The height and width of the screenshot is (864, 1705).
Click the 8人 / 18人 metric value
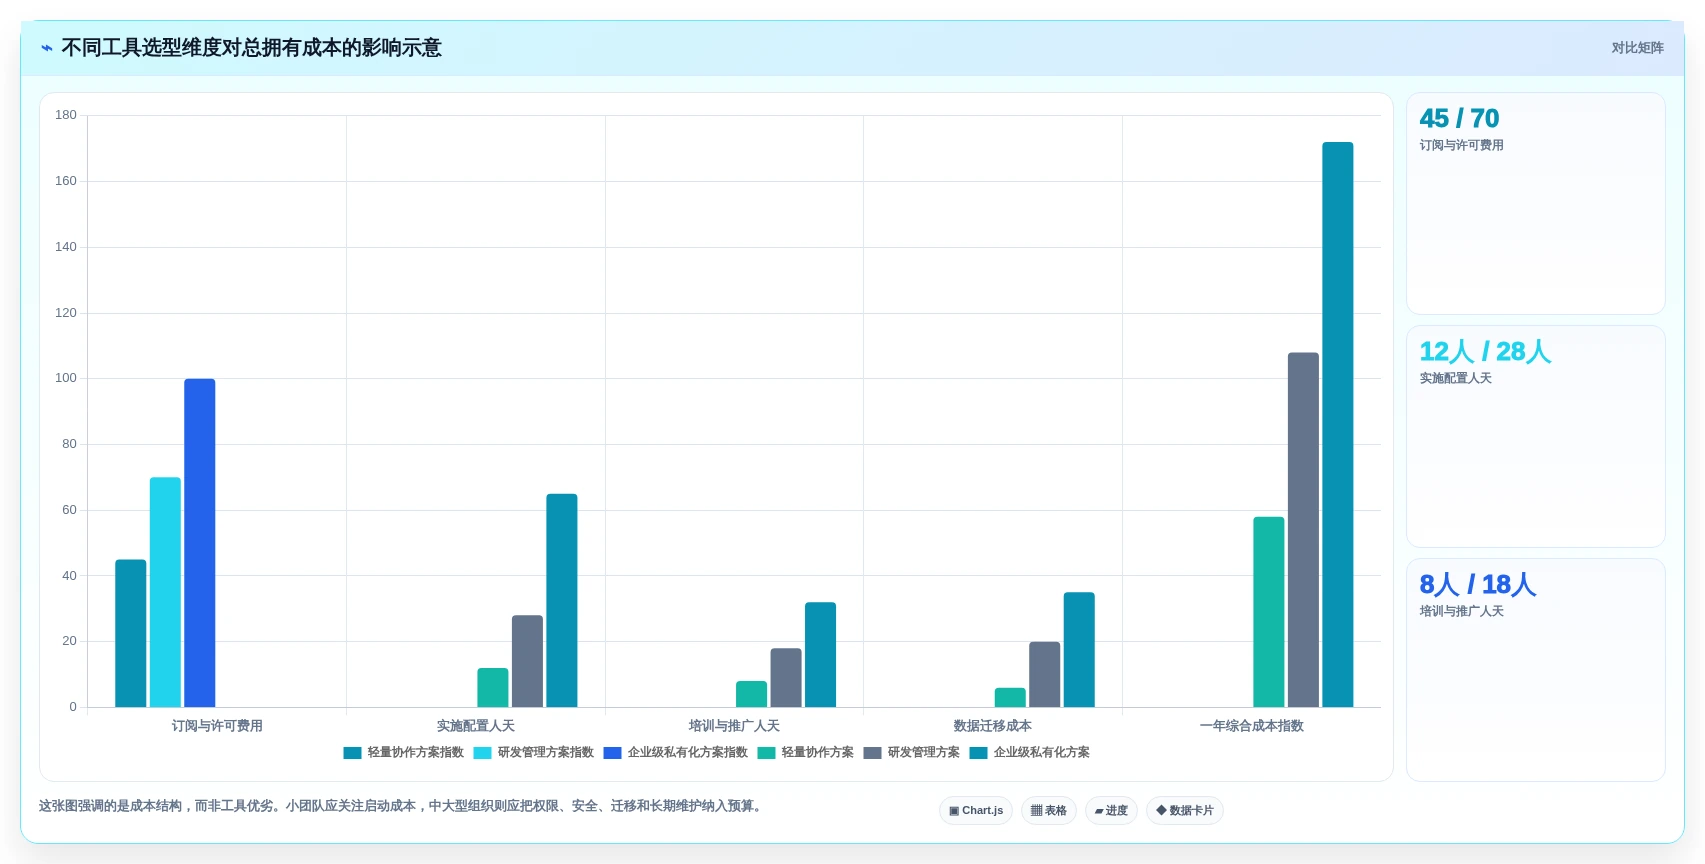1477,585
